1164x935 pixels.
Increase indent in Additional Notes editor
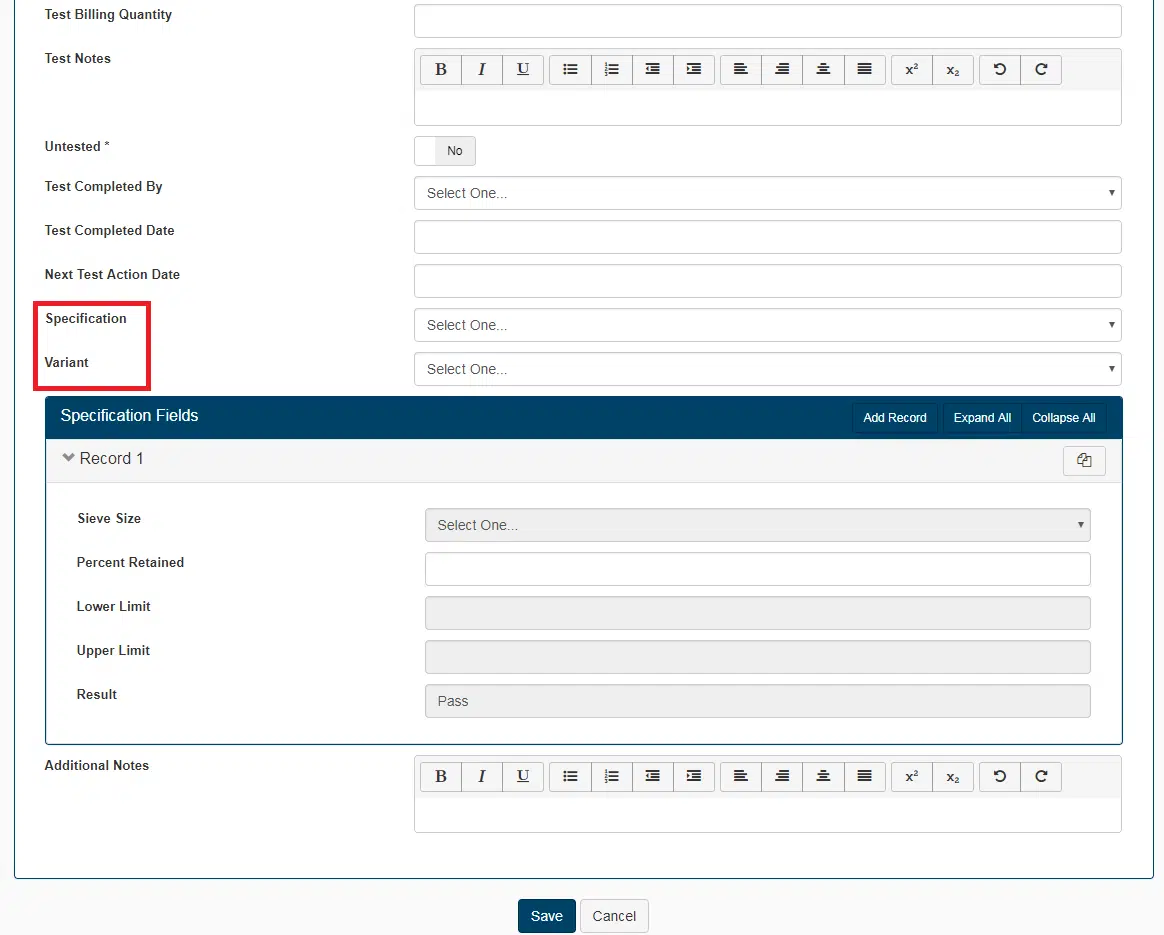(x=693, y=777)
